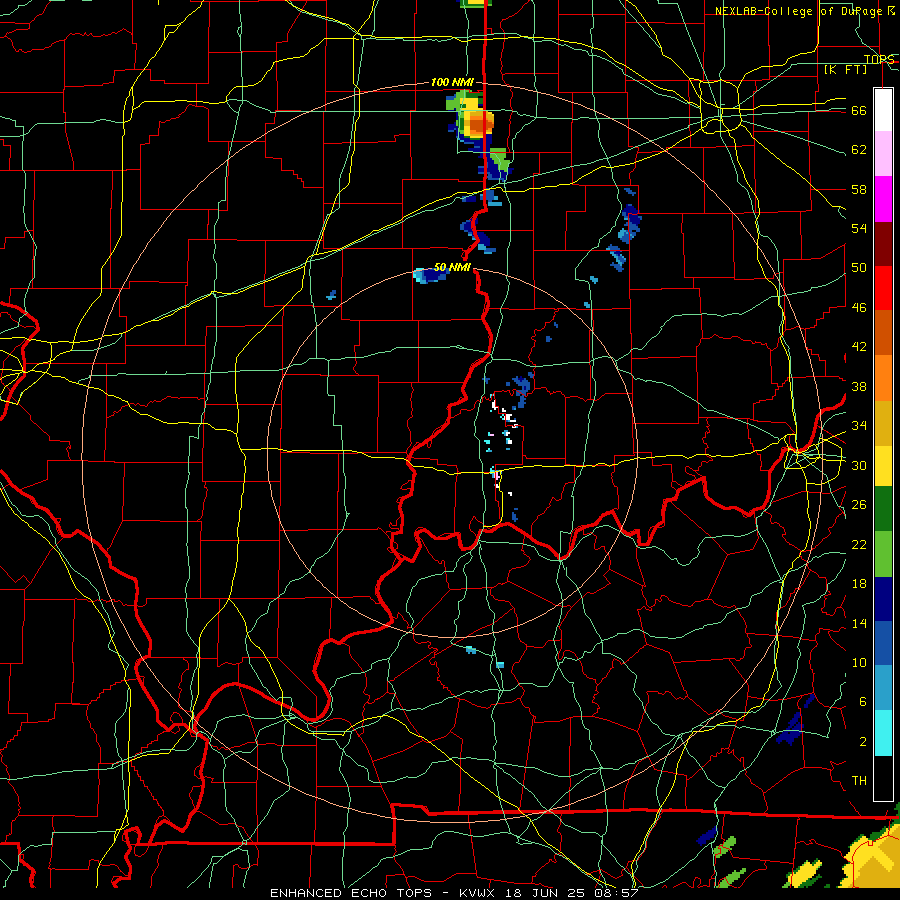Screen dimensions: 900x900
Task: Pick the bright yellow legend color band
Action: pos(883,465)
